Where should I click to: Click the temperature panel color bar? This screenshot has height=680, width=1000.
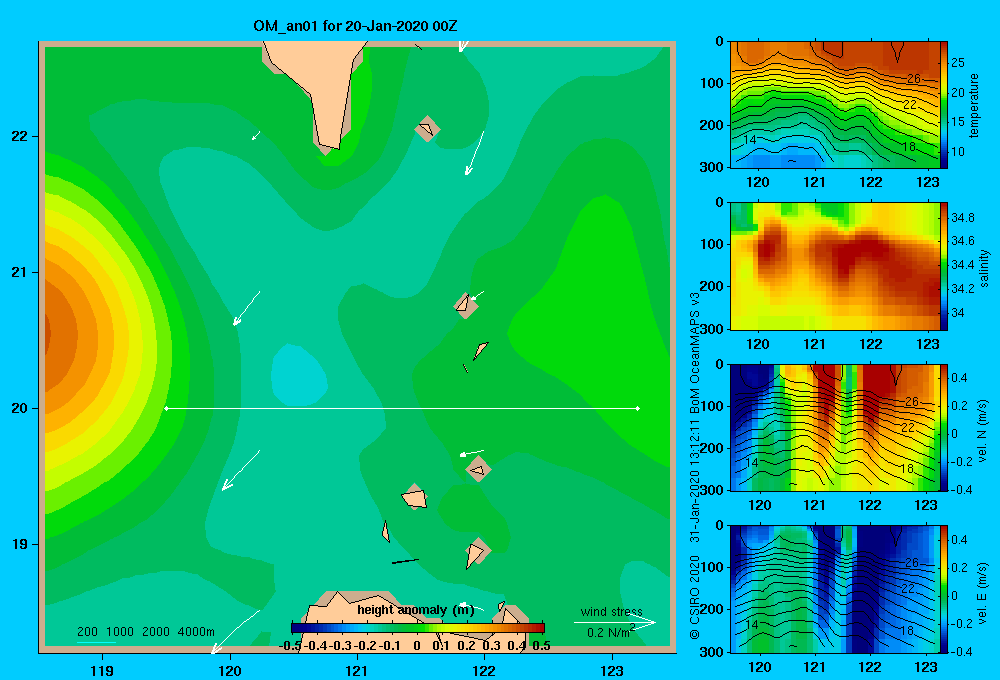tap(944, 105)
